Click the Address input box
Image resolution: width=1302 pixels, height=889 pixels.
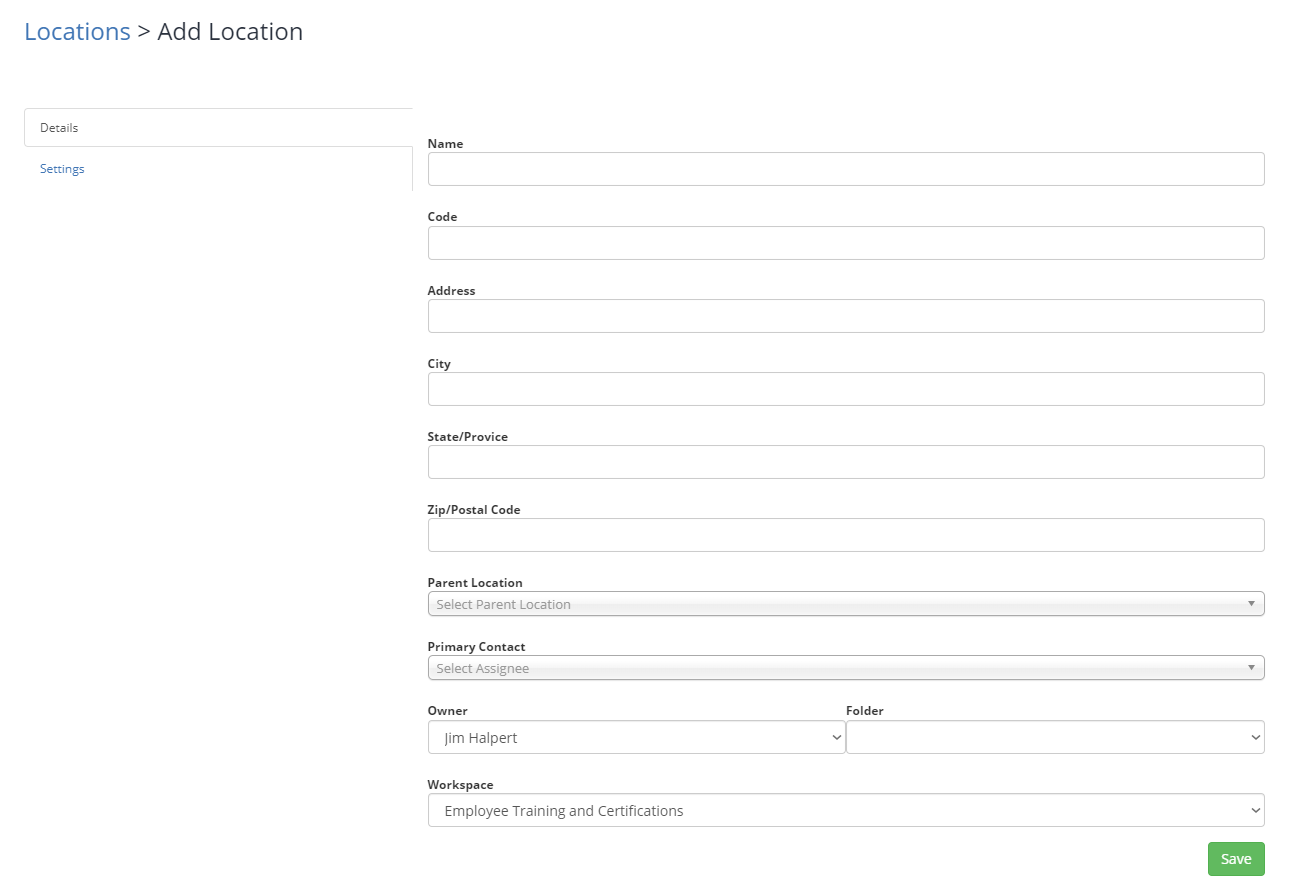[846, 316]
